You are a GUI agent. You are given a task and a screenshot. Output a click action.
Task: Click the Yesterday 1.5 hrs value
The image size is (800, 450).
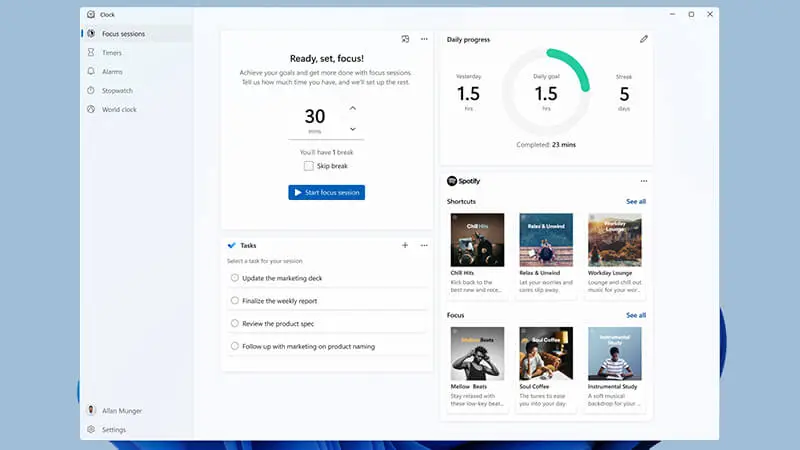pyautogui.click(x=468, y=93)
